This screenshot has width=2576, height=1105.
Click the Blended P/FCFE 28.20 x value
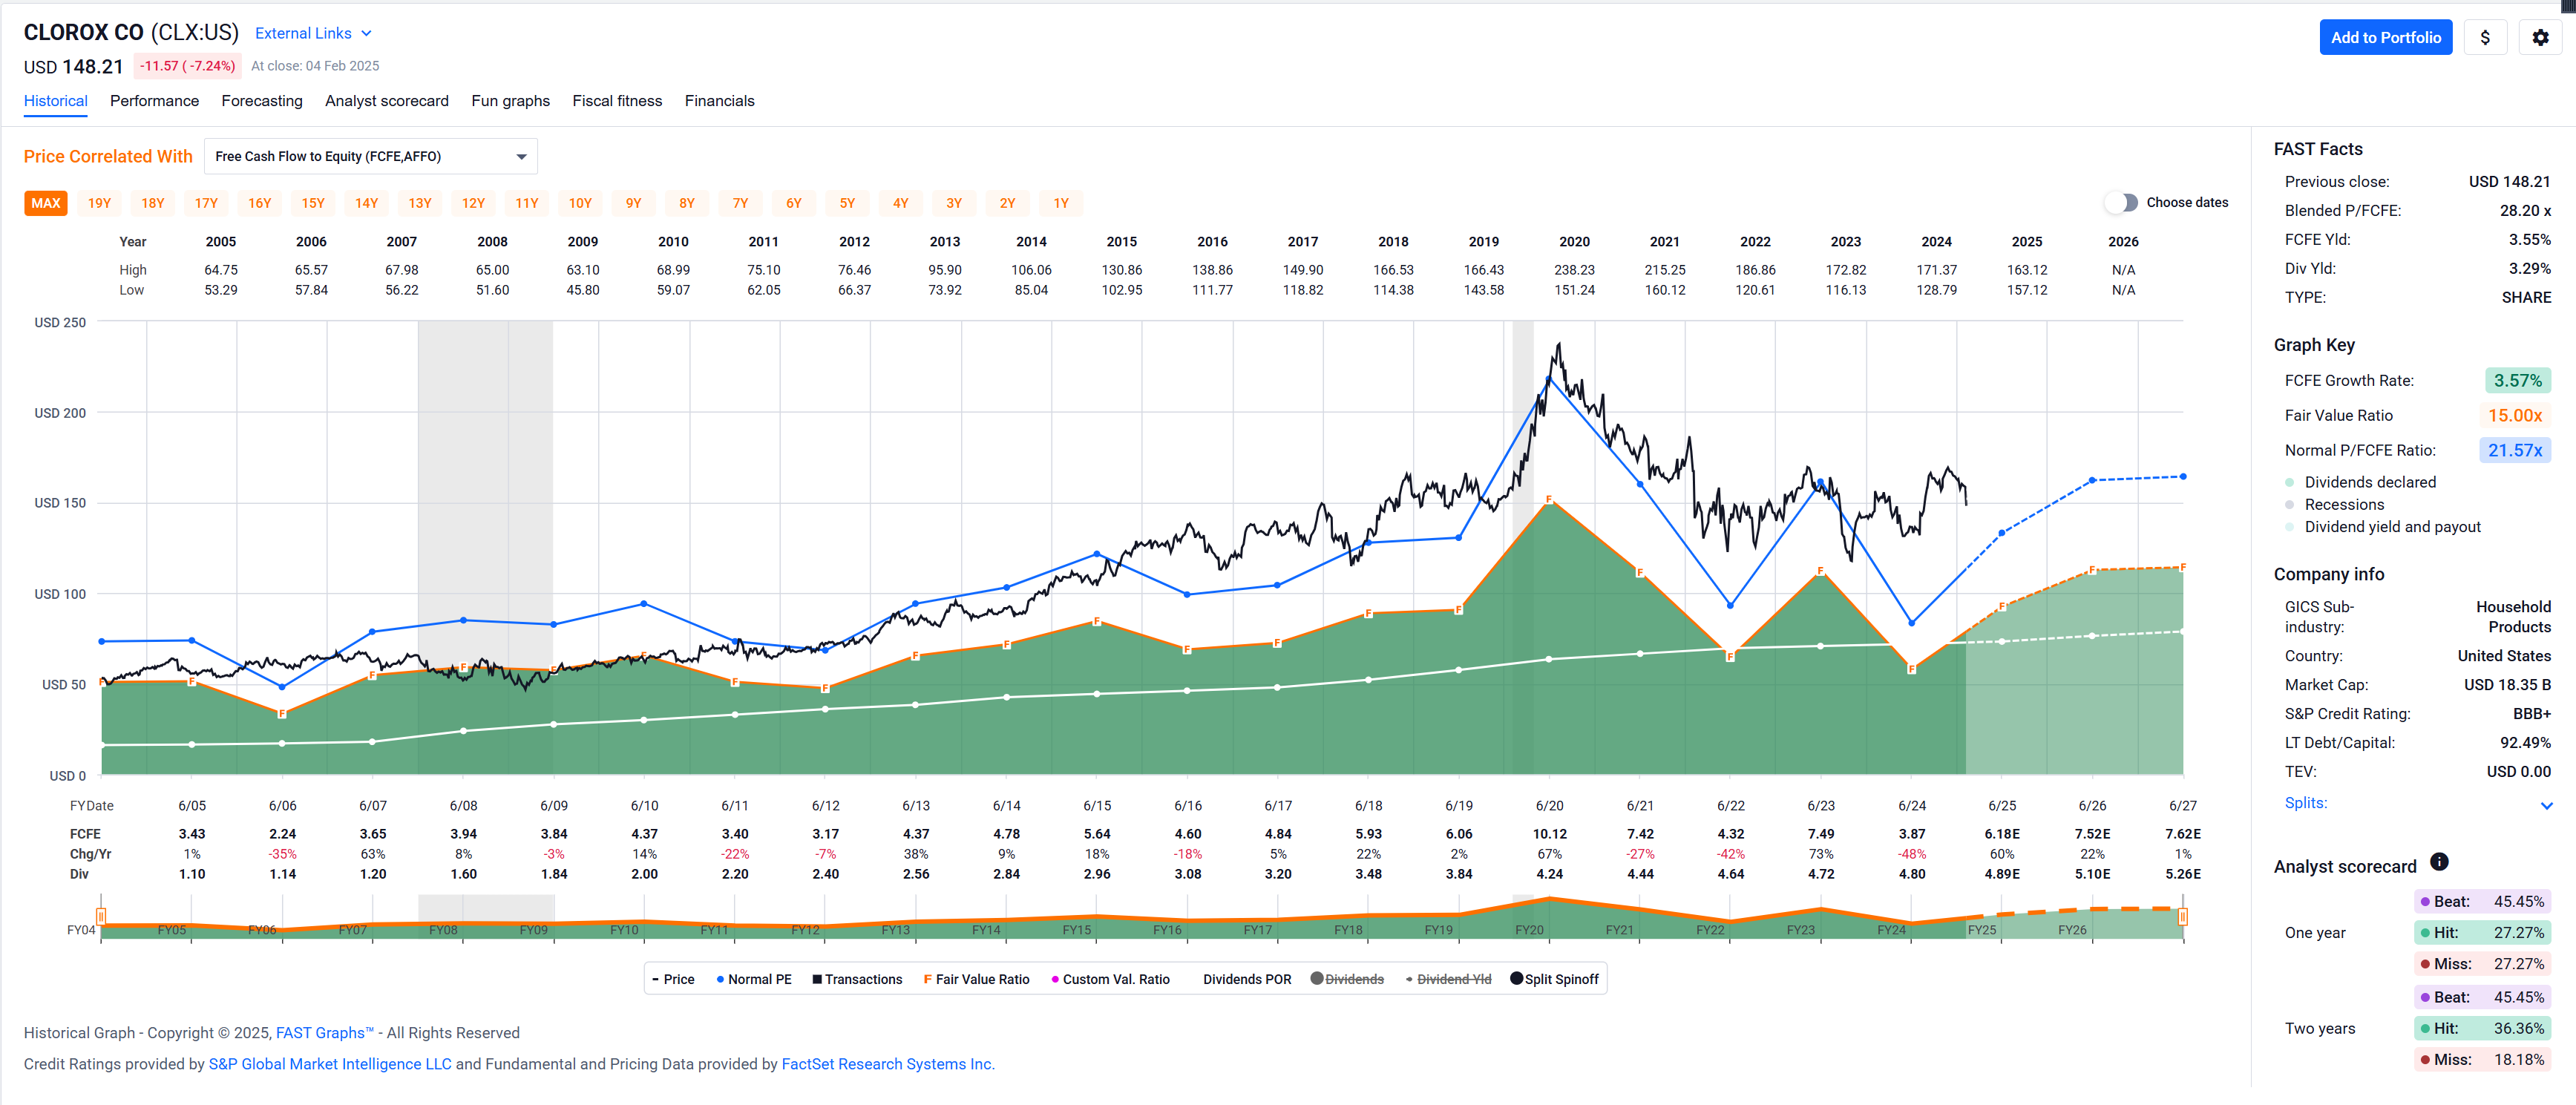(x=2525, y=210)
